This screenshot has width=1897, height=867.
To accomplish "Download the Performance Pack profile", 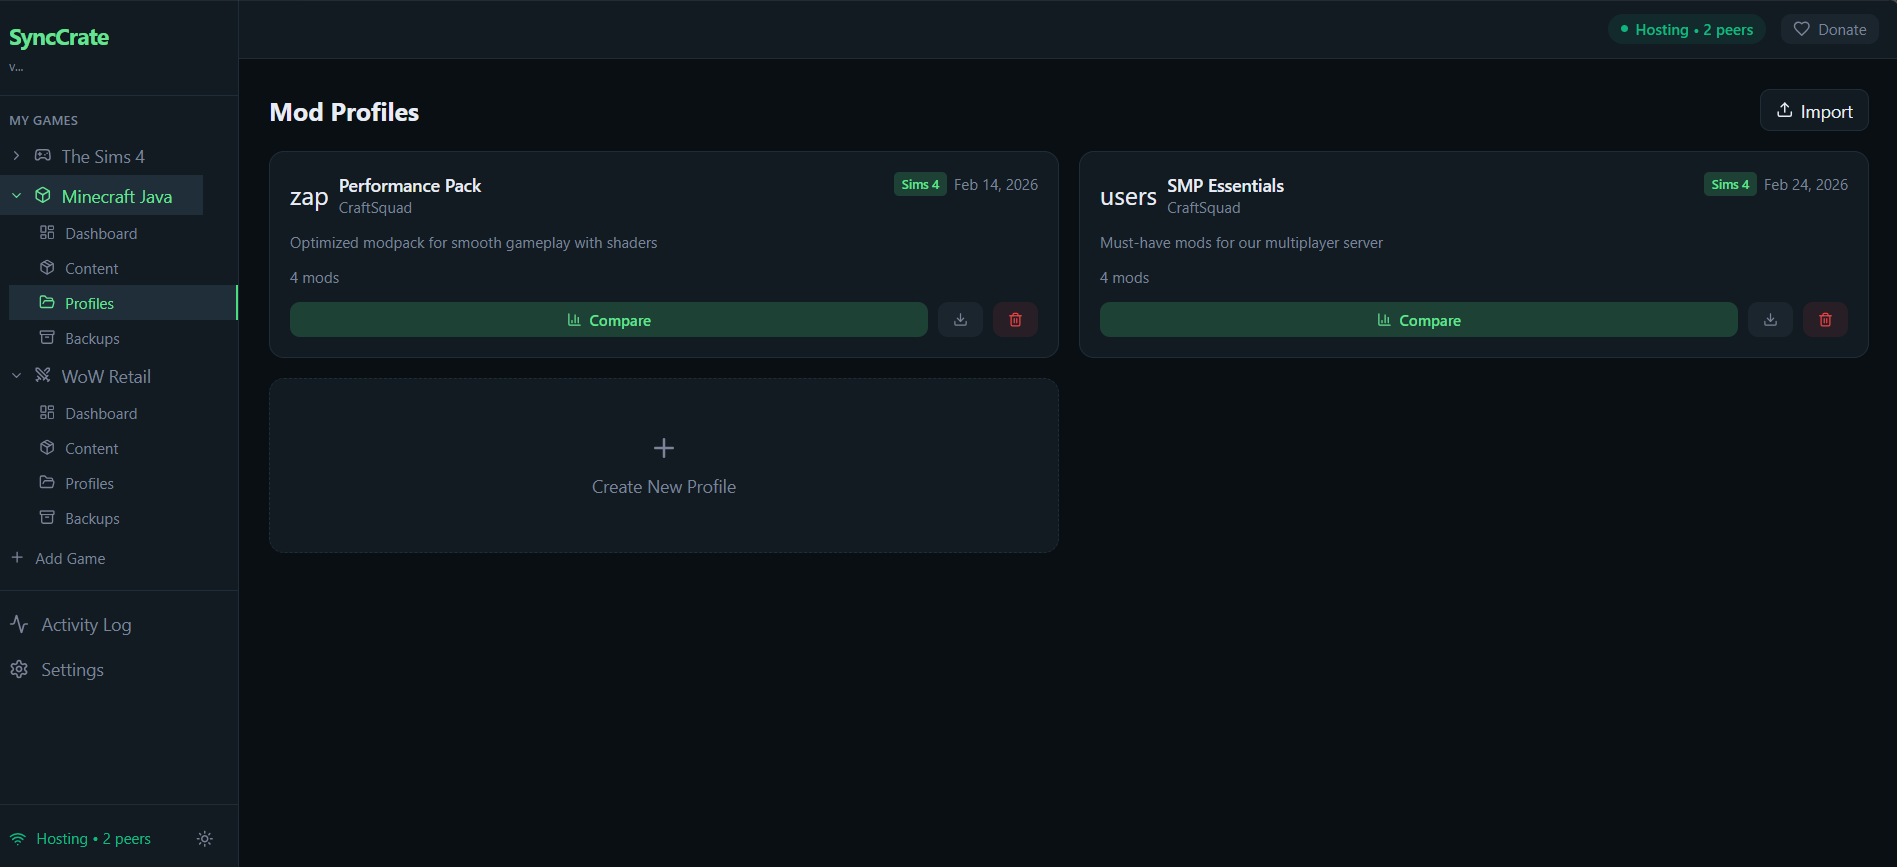I will 960,320.
